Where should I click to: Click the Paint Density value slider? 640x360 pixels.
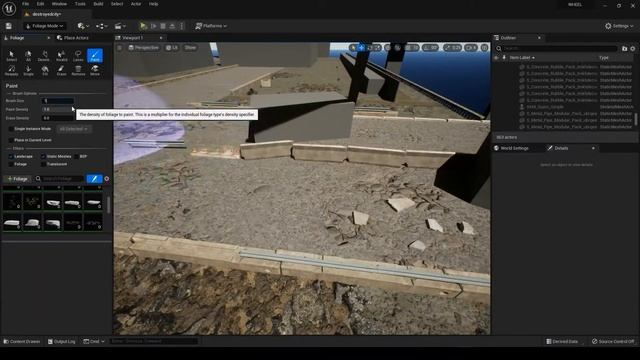coord(58,109)
